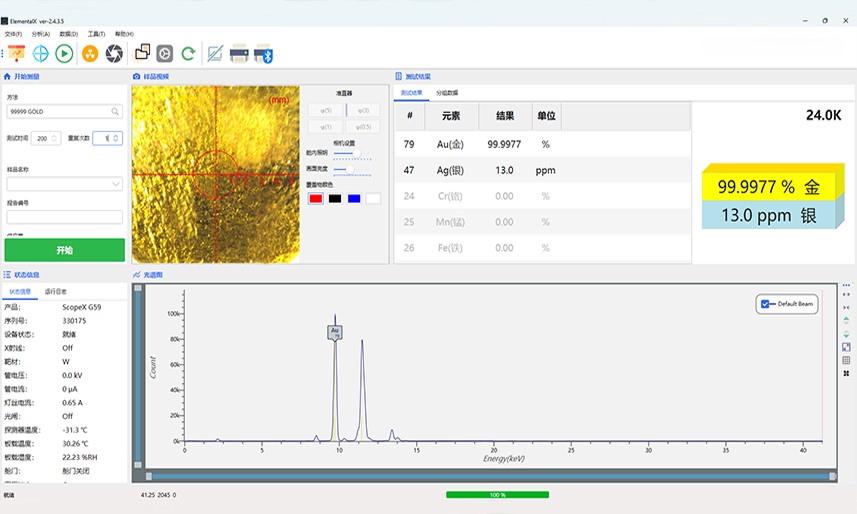Click the green refresh arrow icon

click(x=188, y=54)
